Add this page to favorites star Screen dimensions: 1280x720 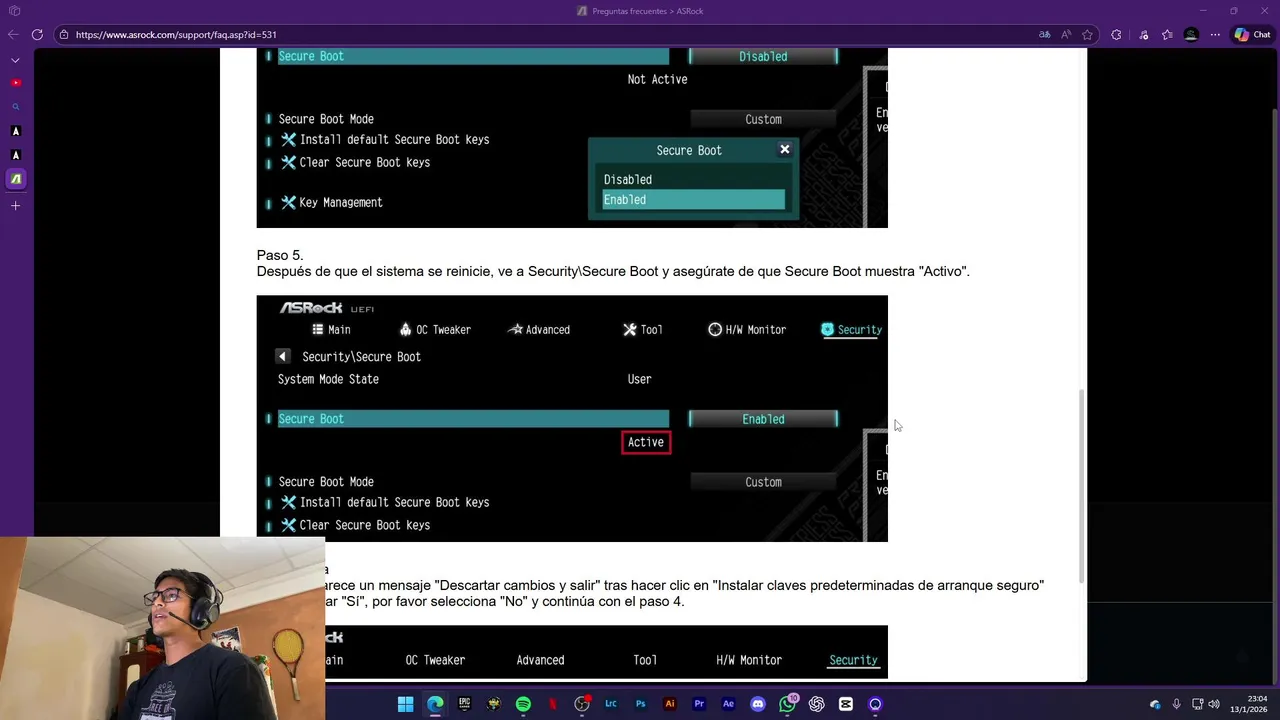(1087, 34)
